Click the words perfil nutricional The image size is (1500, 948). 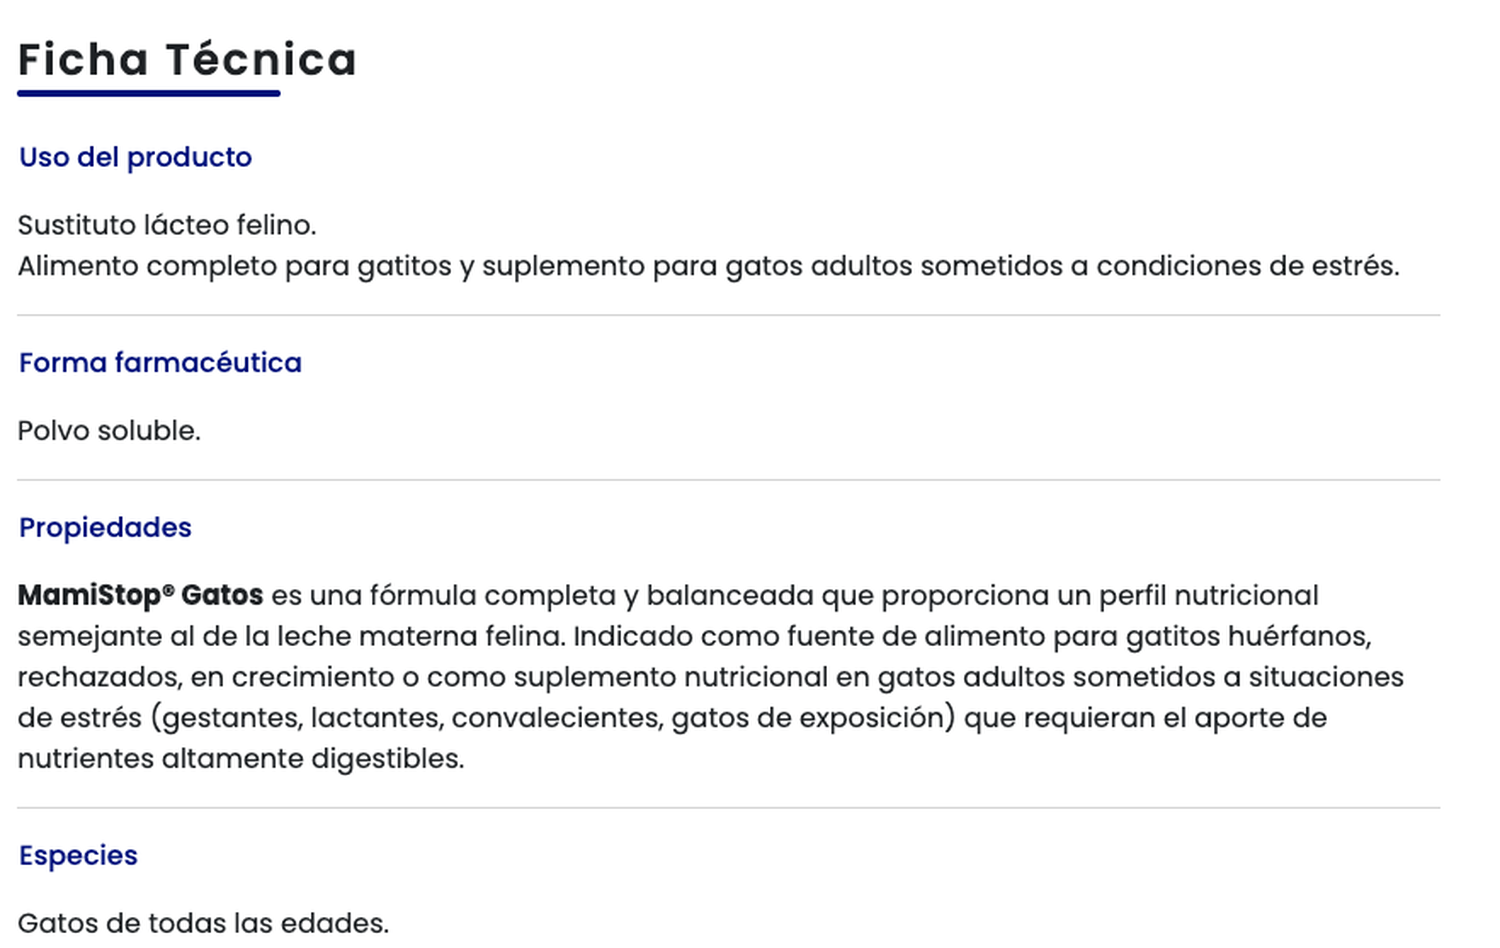click(x=1208, y=596)
